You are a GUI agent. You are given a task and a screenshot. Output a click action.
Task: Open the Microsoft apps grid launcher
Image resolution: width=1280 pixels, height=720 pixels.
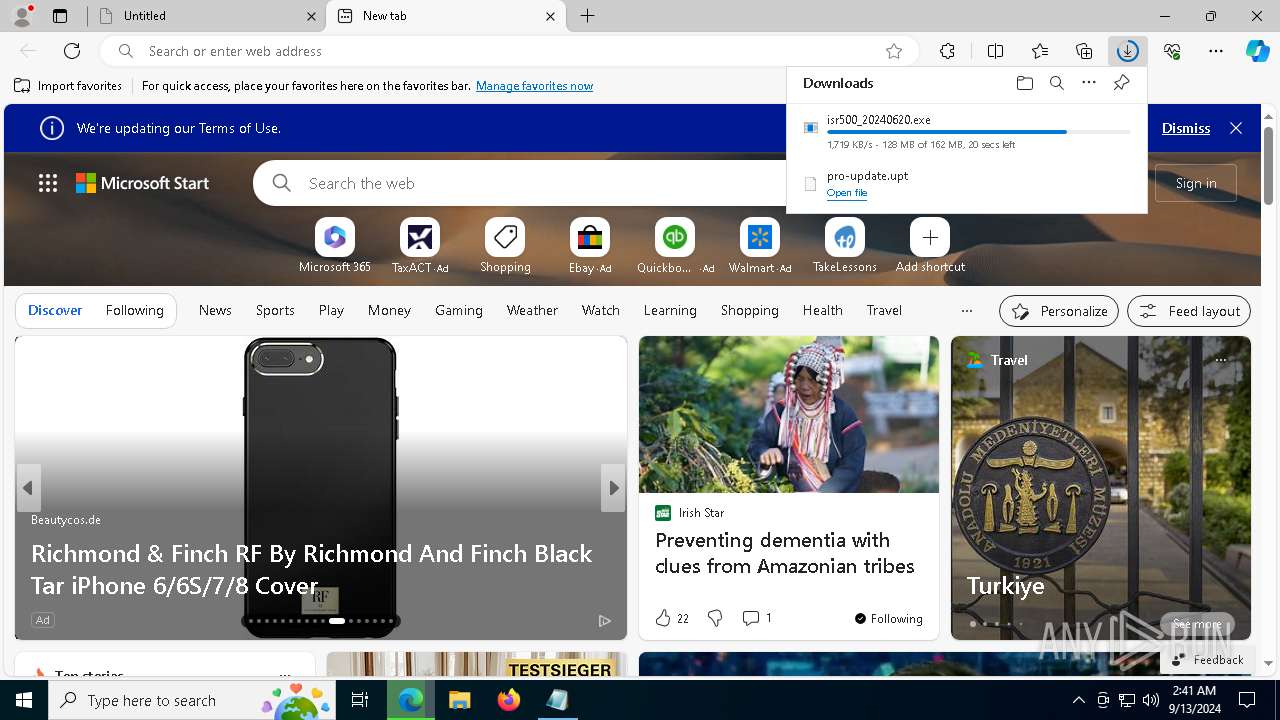tap(48, 183)
